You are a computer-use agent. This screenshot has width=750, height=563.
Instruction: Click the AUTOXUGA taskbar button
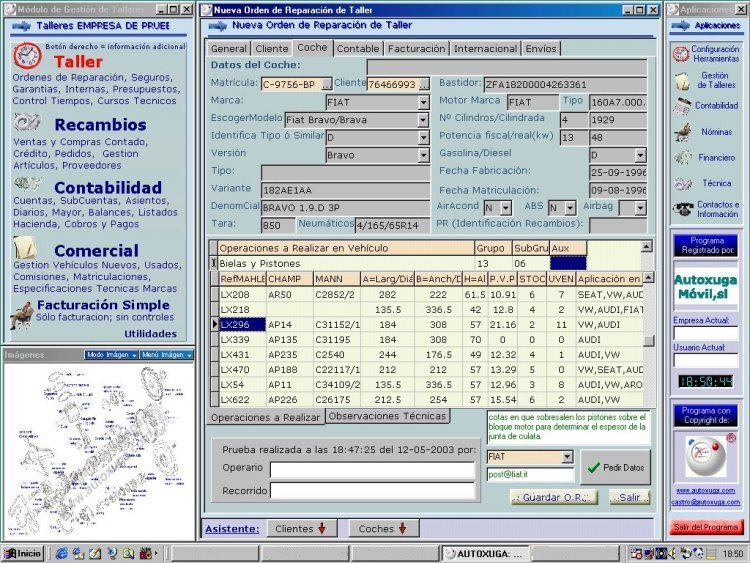pyautogui.click(x=484, y=554)
